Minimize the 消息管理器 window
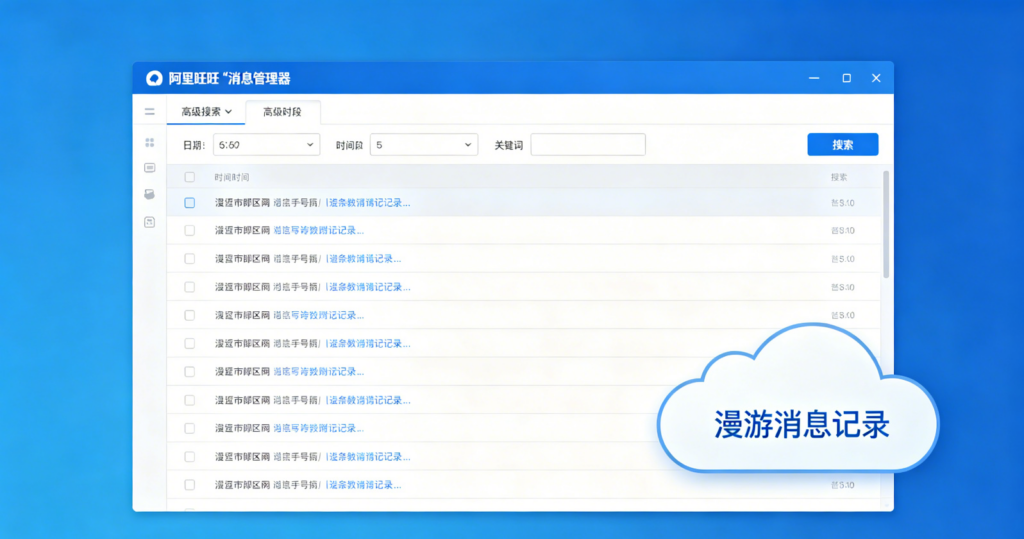The width and height of the screenshot is (1024, 539). pos(814,78)
